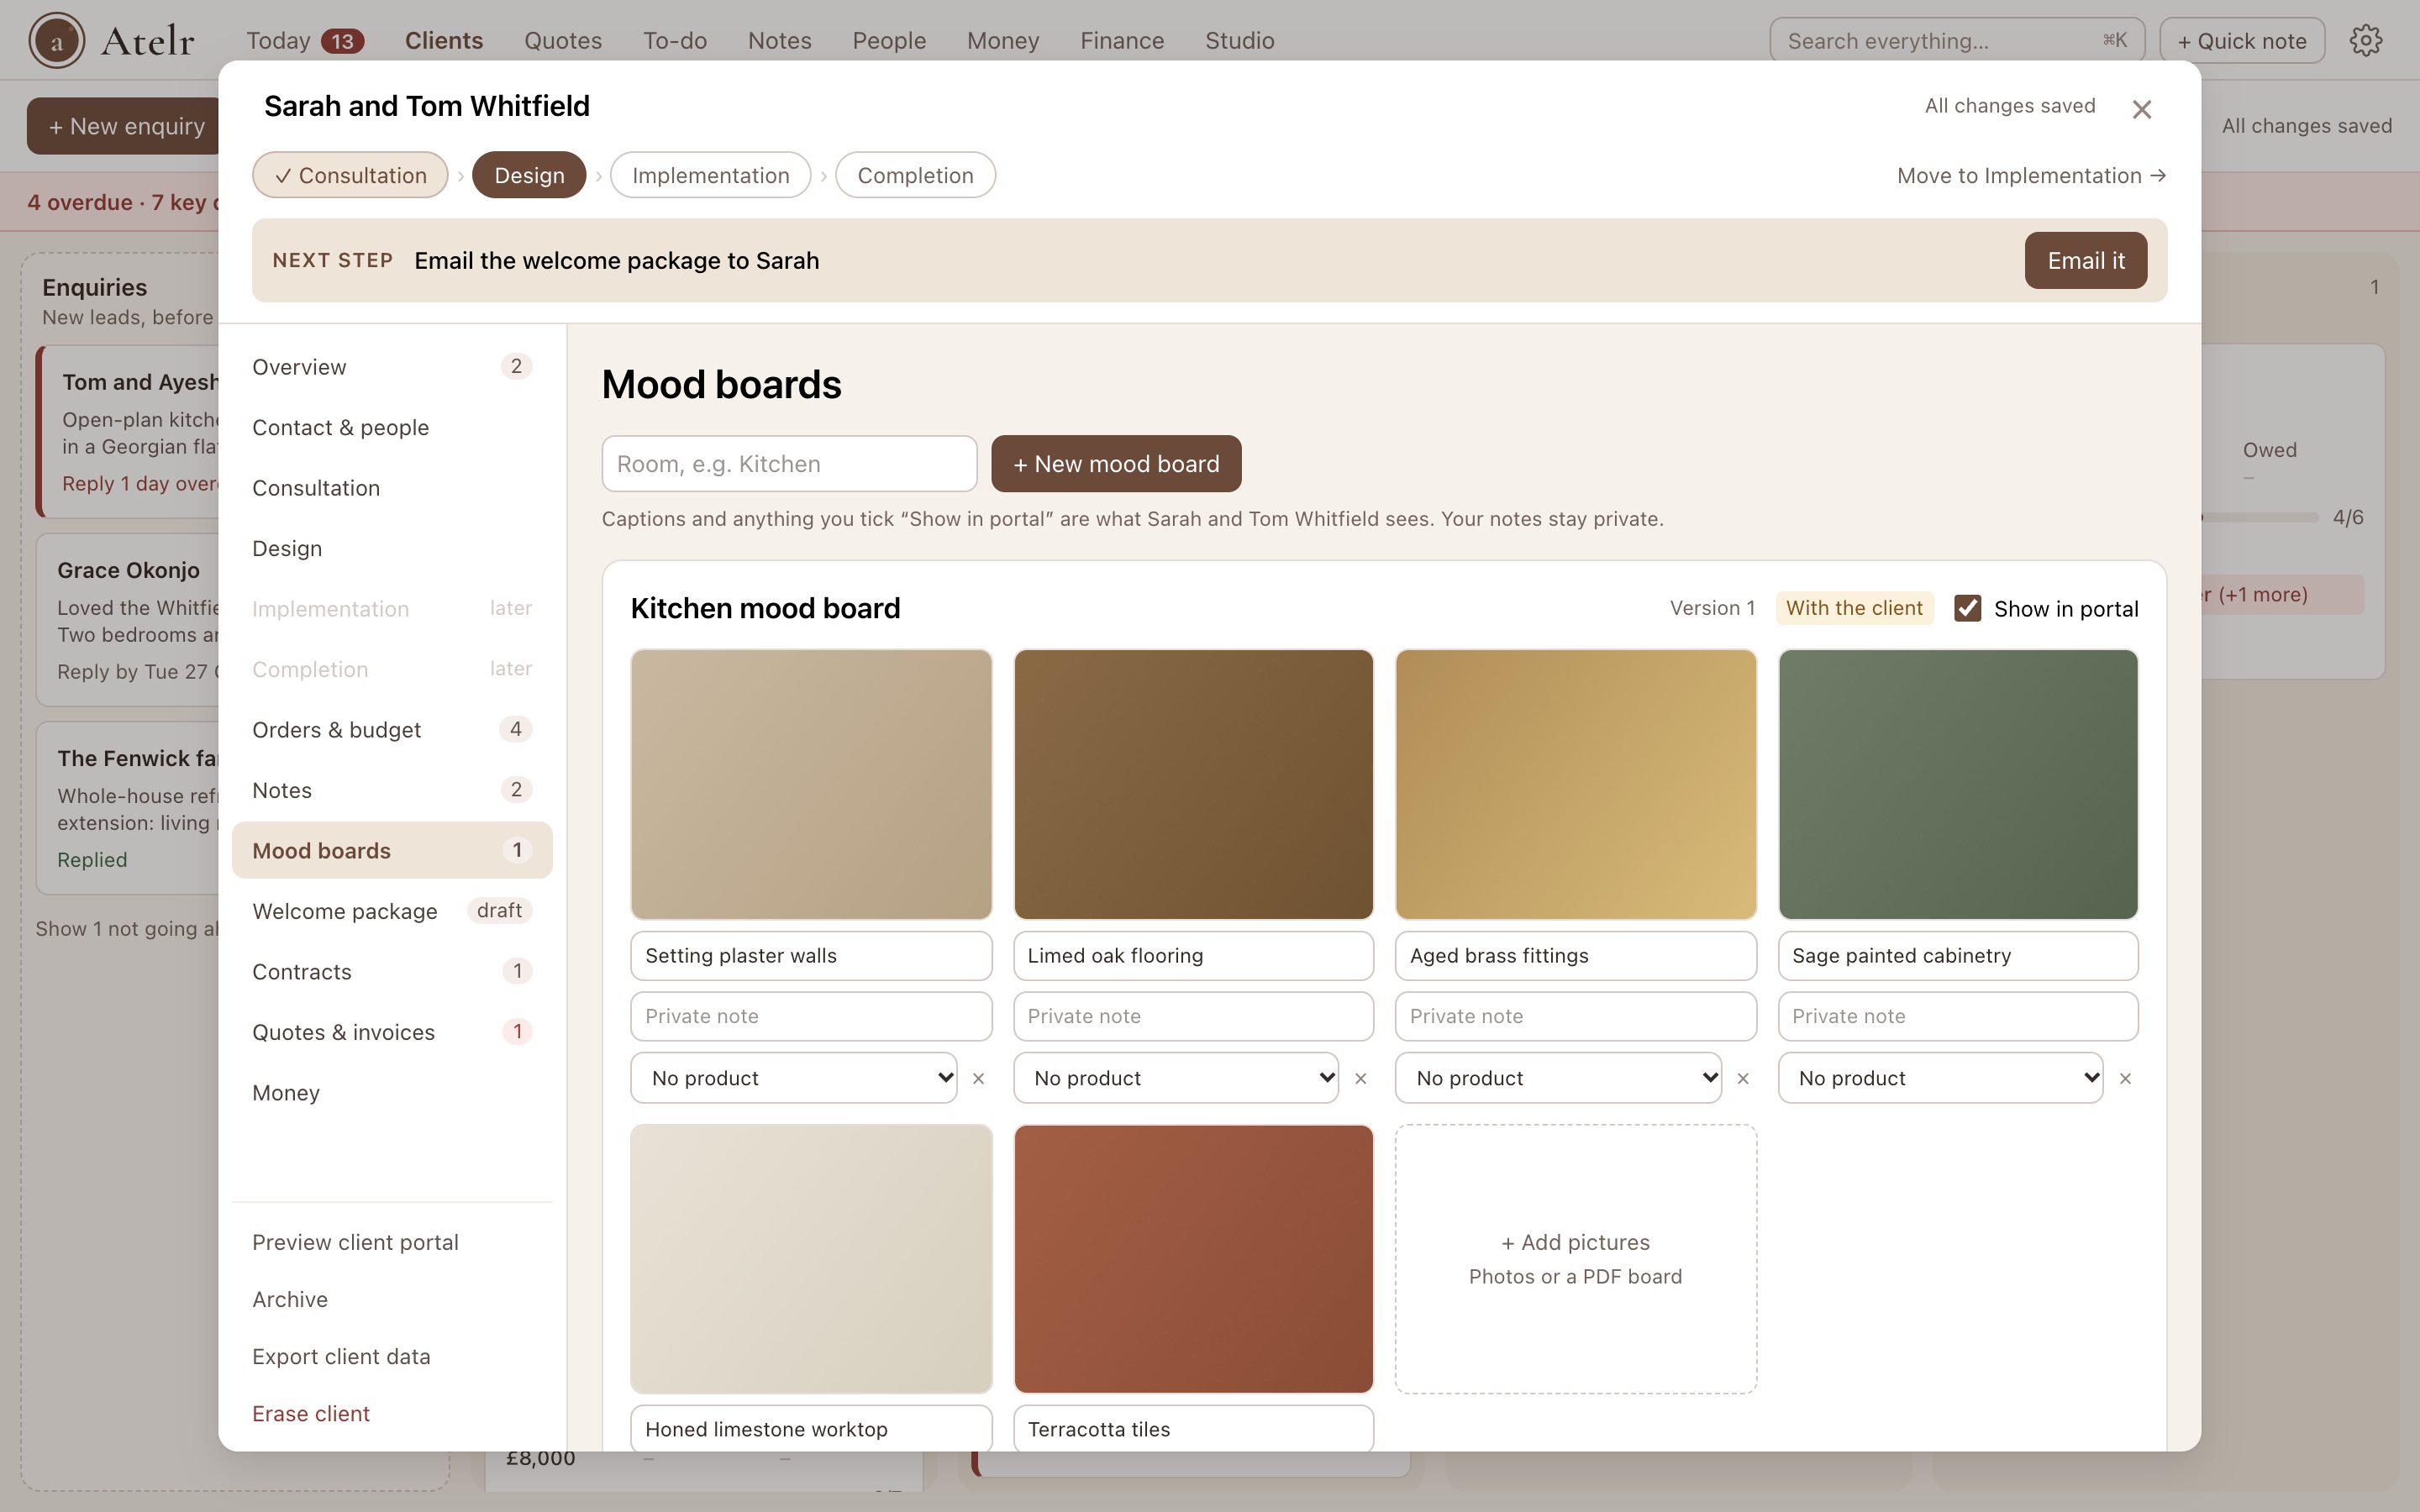The image size is (2420, 1512).
Task: Remove the Limed oak flooring picture
Action: (1360, 1078)
